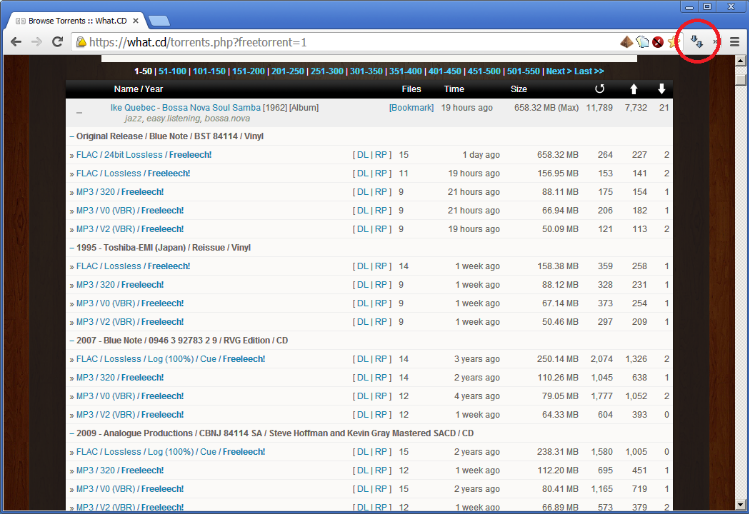Sort by seeders using the up-arrow header

tap(633, 89)
